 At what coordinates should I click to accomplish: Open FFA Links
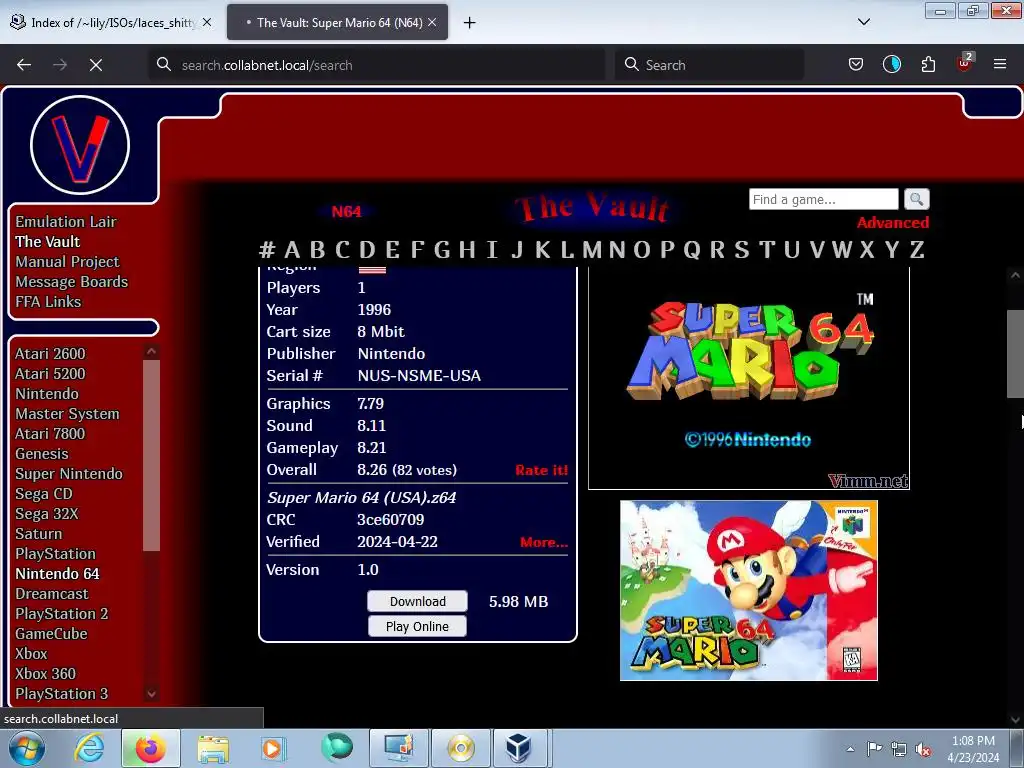[x=48, y=302]
